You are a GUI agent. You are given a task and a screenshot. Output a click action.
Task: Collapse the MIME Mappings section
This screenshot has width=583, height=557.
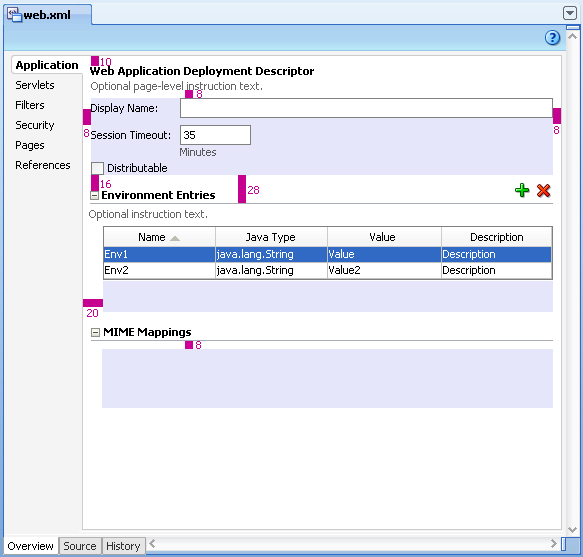[x=95, y=332]
